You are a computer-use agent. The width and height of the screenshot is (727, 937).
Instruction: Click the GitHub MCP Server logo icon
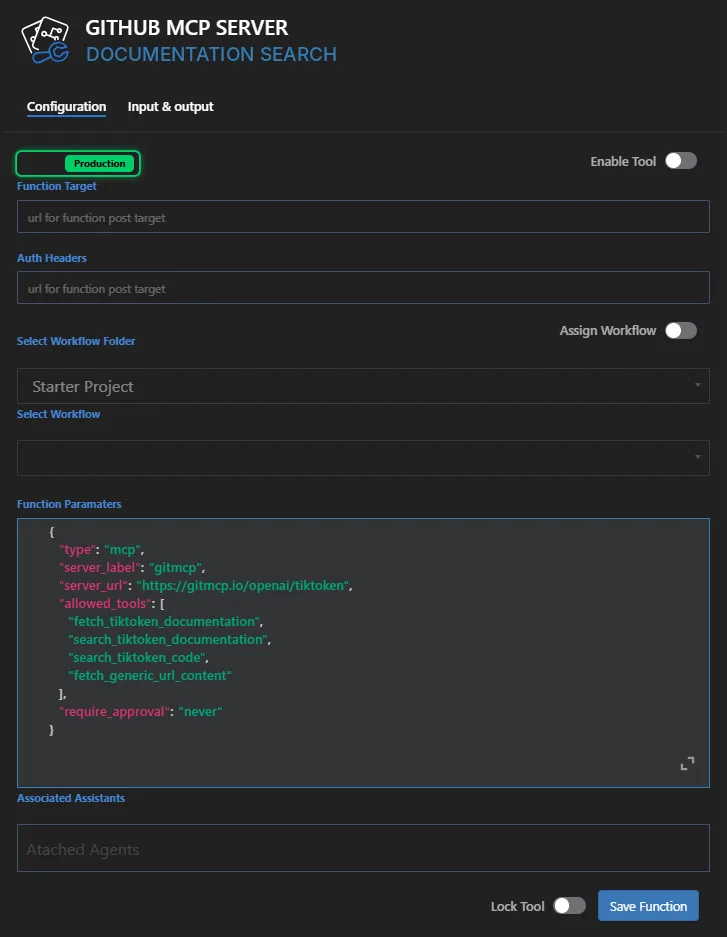[45, 40]
